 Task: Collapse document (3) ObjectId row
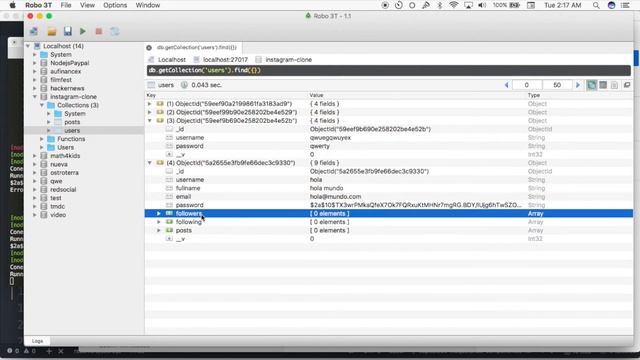tap(149, 121)
